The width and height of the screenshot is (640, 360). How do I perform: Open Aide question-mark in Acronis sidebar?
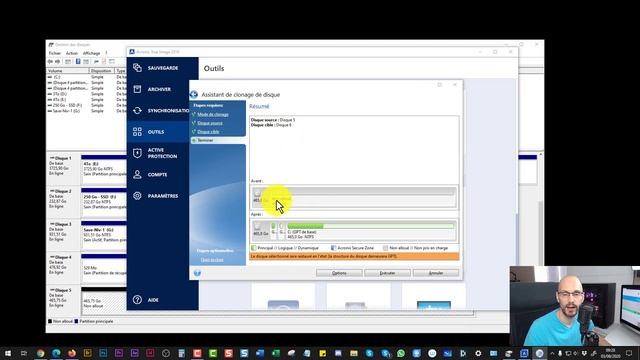[137, 300]
